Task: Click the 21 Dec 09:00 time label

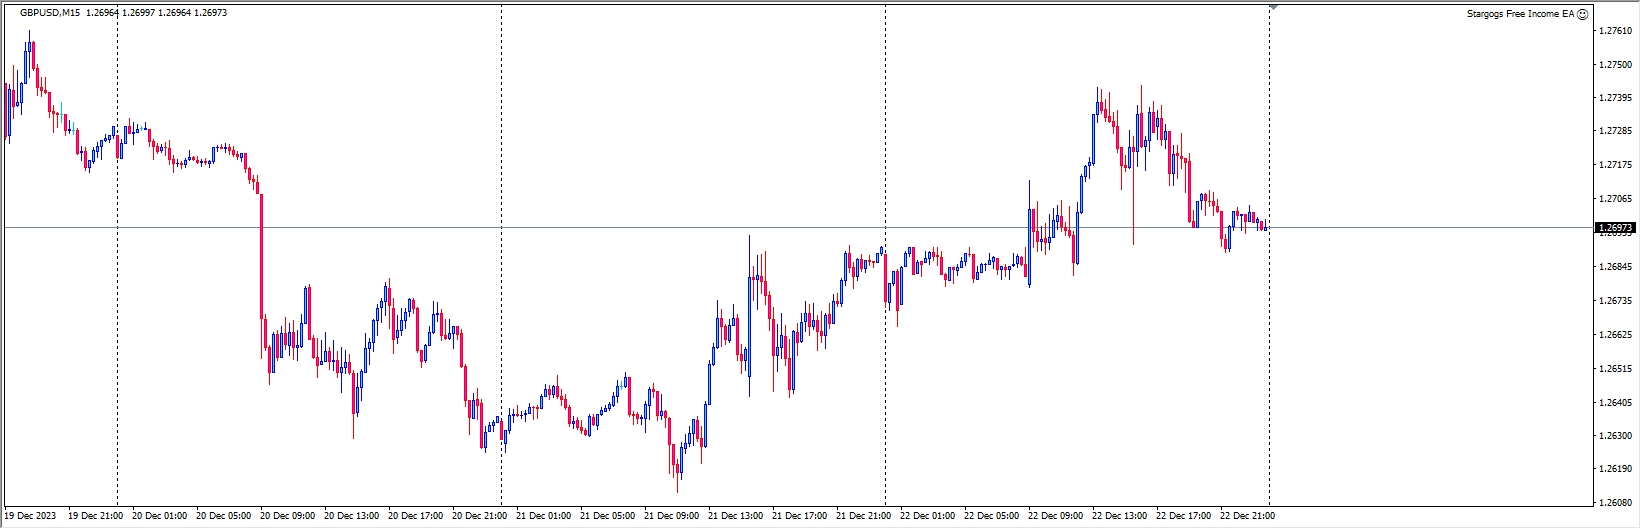Action: [x=672, y=516]
